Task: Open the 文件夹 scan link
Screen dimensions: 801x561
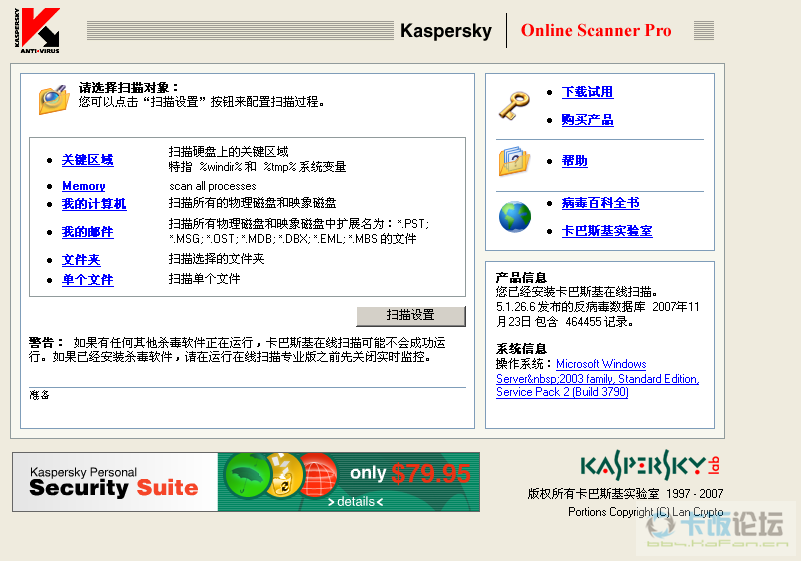Action: (x=81, y=260)
